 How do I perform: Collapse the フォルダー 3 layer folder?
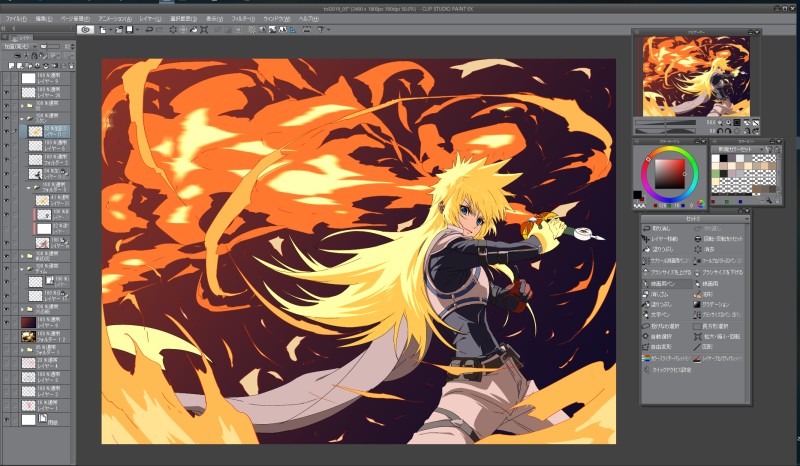point(29,187)
